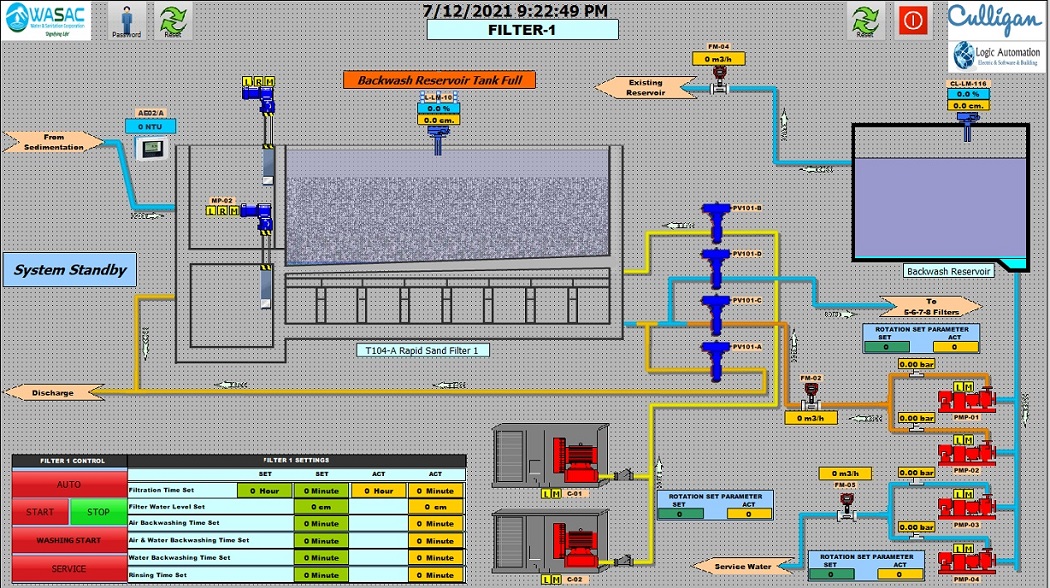Click the AE02/A turbidity analyzer
The width and height of the screenshot is (1050, 588).
[x=150, y=149]
